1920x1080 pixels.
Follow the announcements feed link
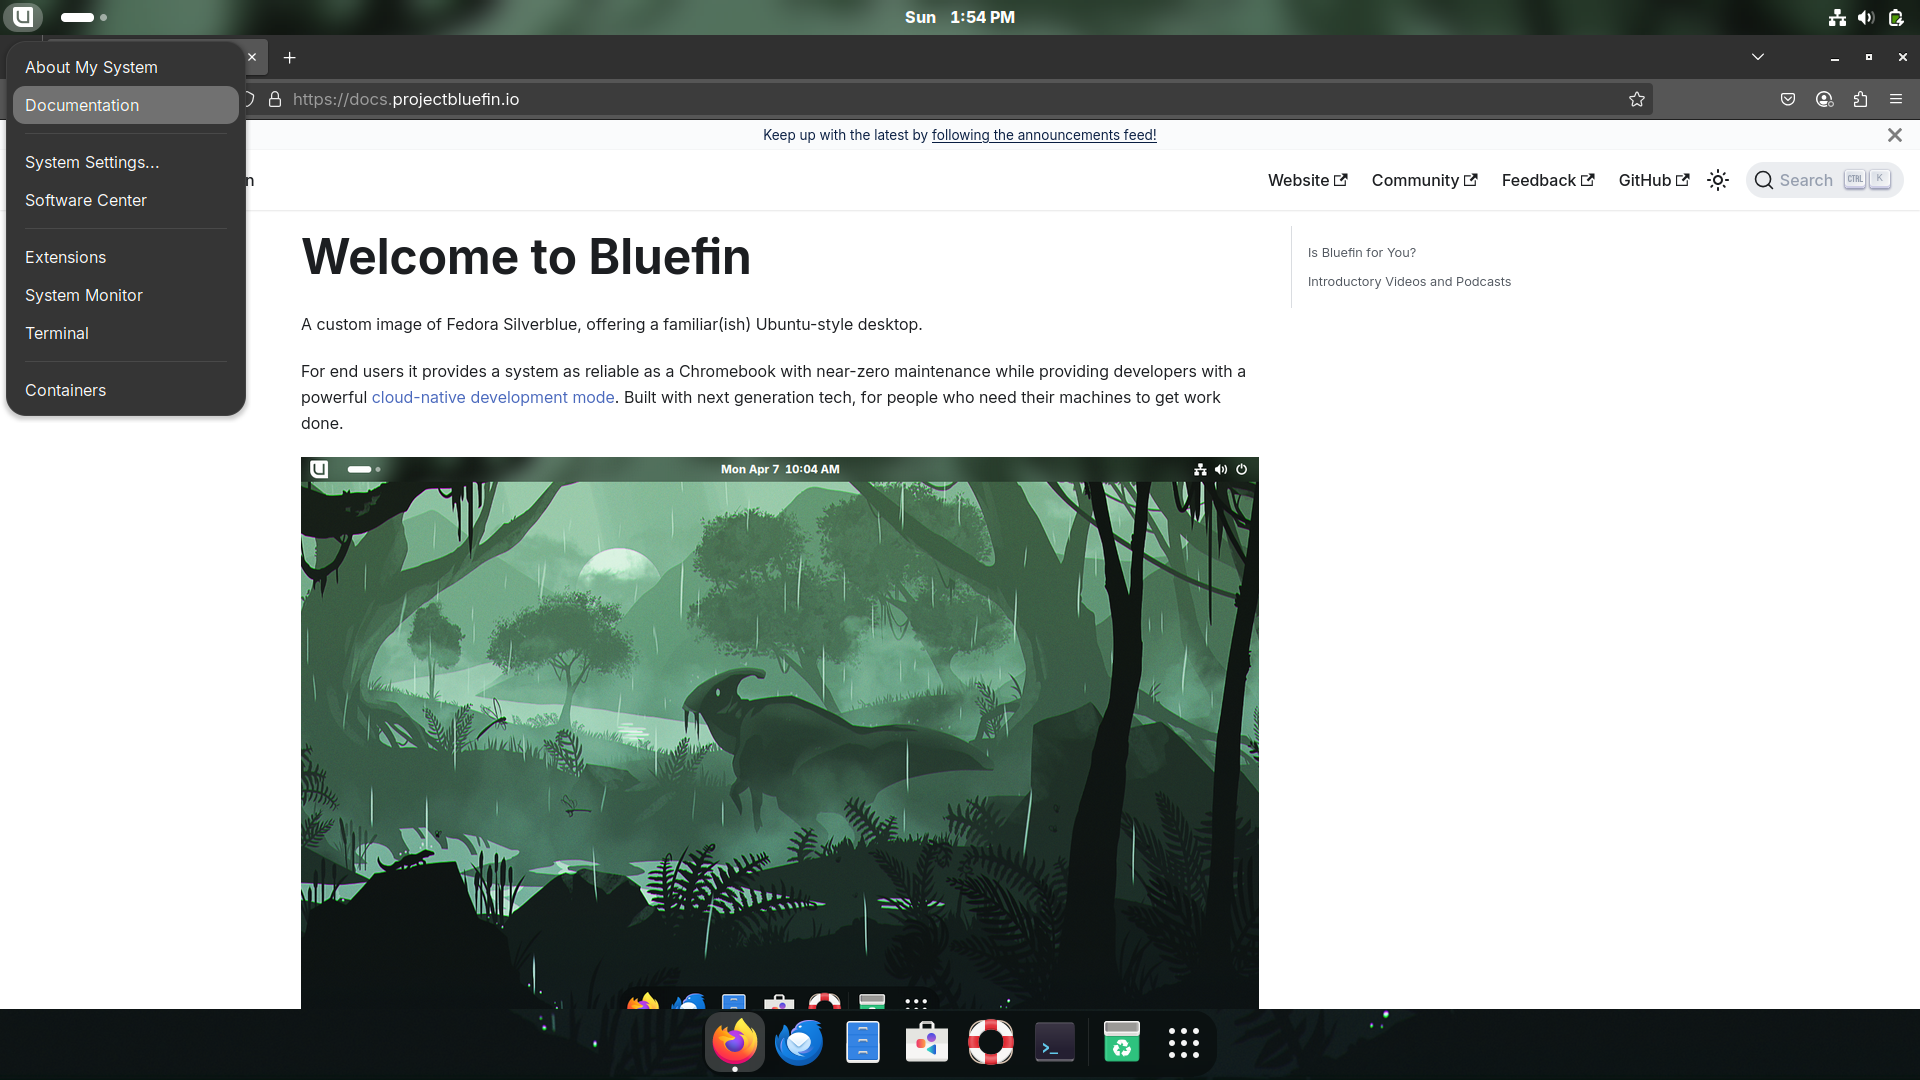tap(1044, 135)
